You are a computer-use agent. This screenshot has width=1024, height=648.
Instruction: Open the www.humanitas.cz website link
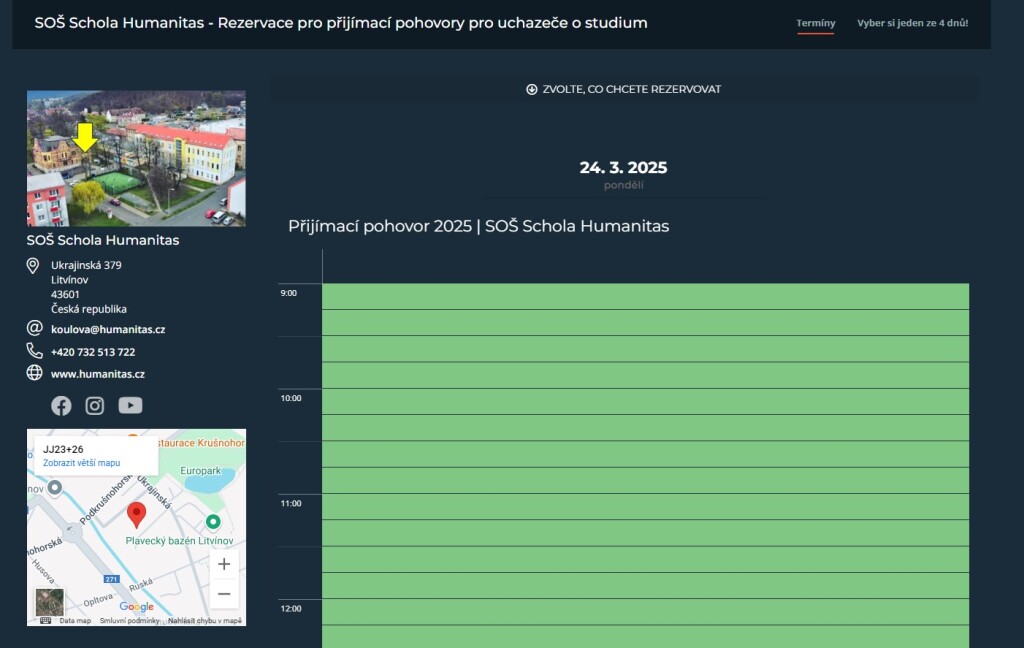tap(98, 374)
